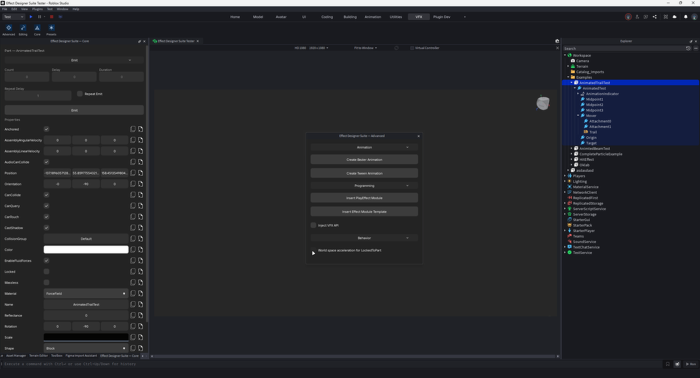Screen dimensions: 700x378
Task: Click the user avatar icon
Action: tap(694, 17)
